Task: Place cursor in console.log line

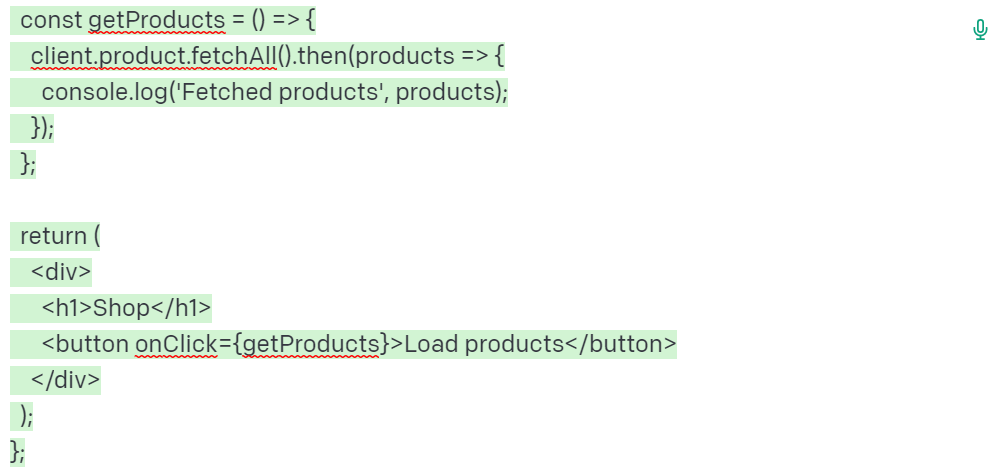Action: (x=259, y=93)
